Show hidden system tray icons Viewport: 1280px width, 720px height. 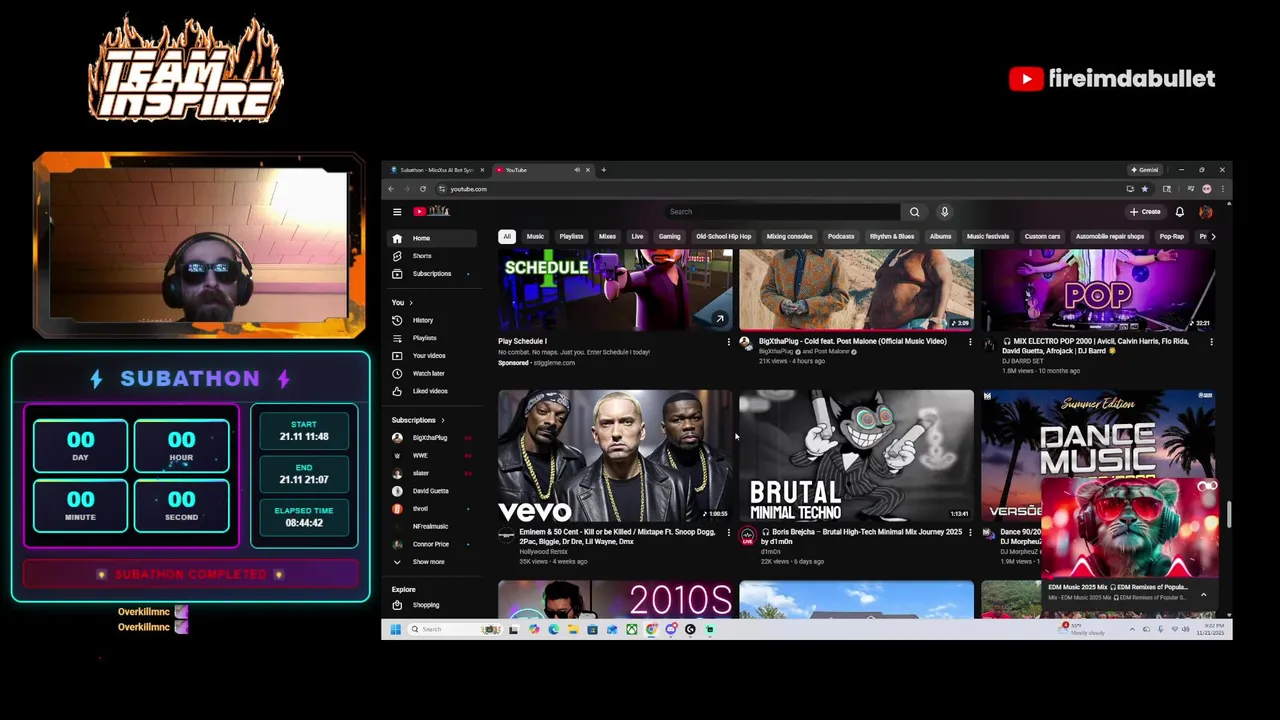coord(1132,629)
